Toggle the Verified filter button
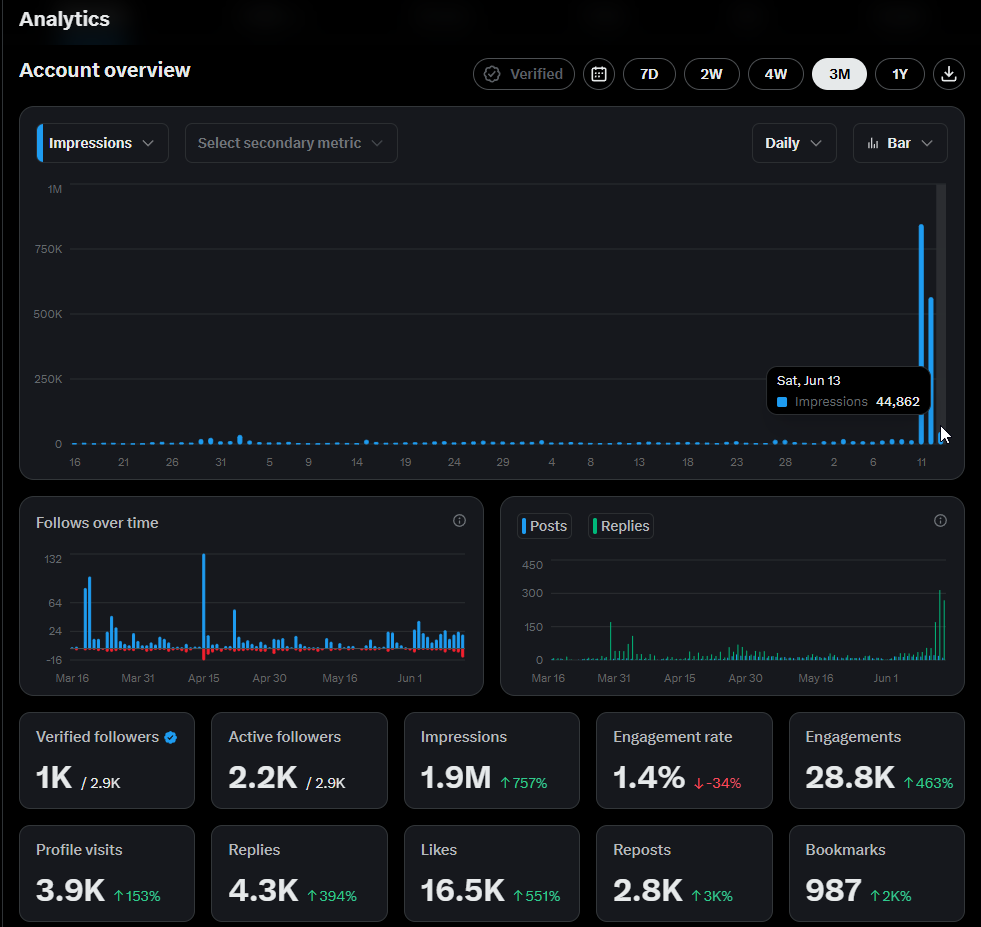The height and width of the screenshot is (927, 981). pyautogui.click(x=524, y=74)
